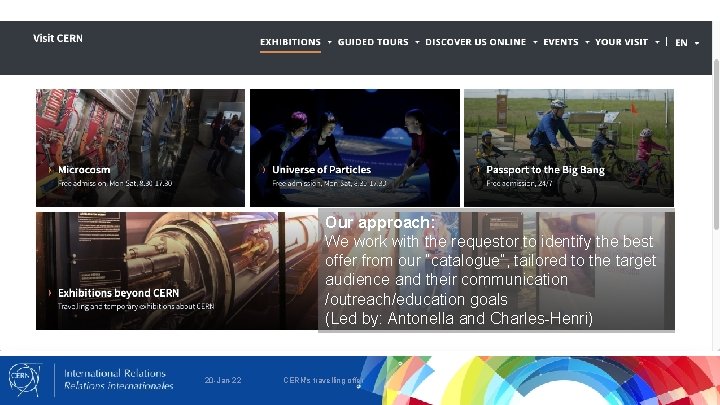Expand the Your Visit dropdown arrow
720x405 pixels.
(657, 42)
